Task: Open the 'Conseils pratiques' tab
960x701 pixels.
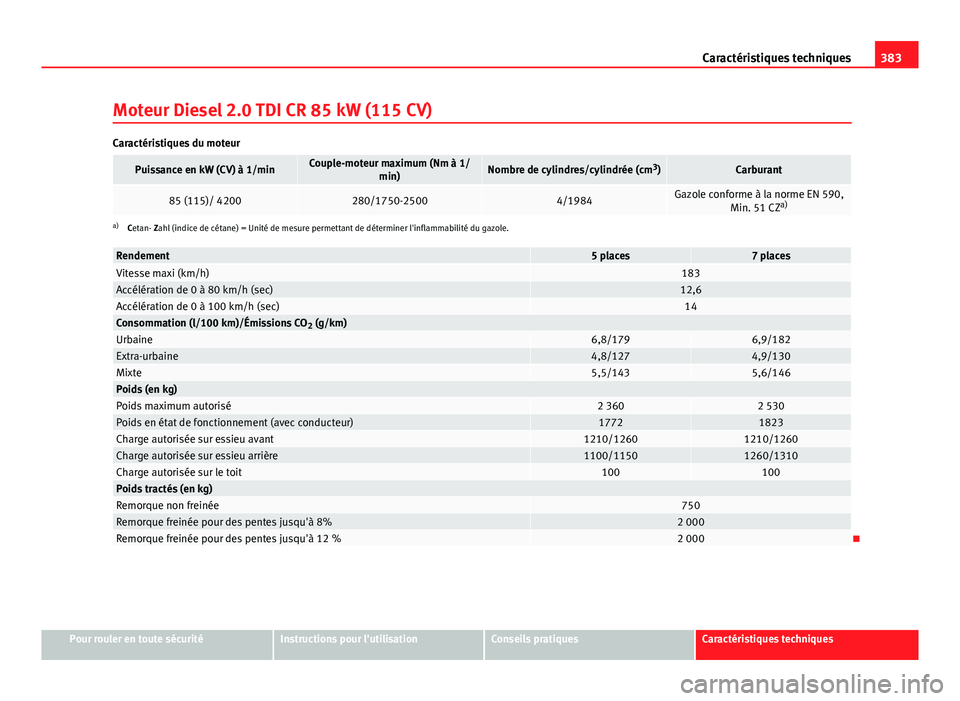Action: pyautogui.click(x=589, y=645)
